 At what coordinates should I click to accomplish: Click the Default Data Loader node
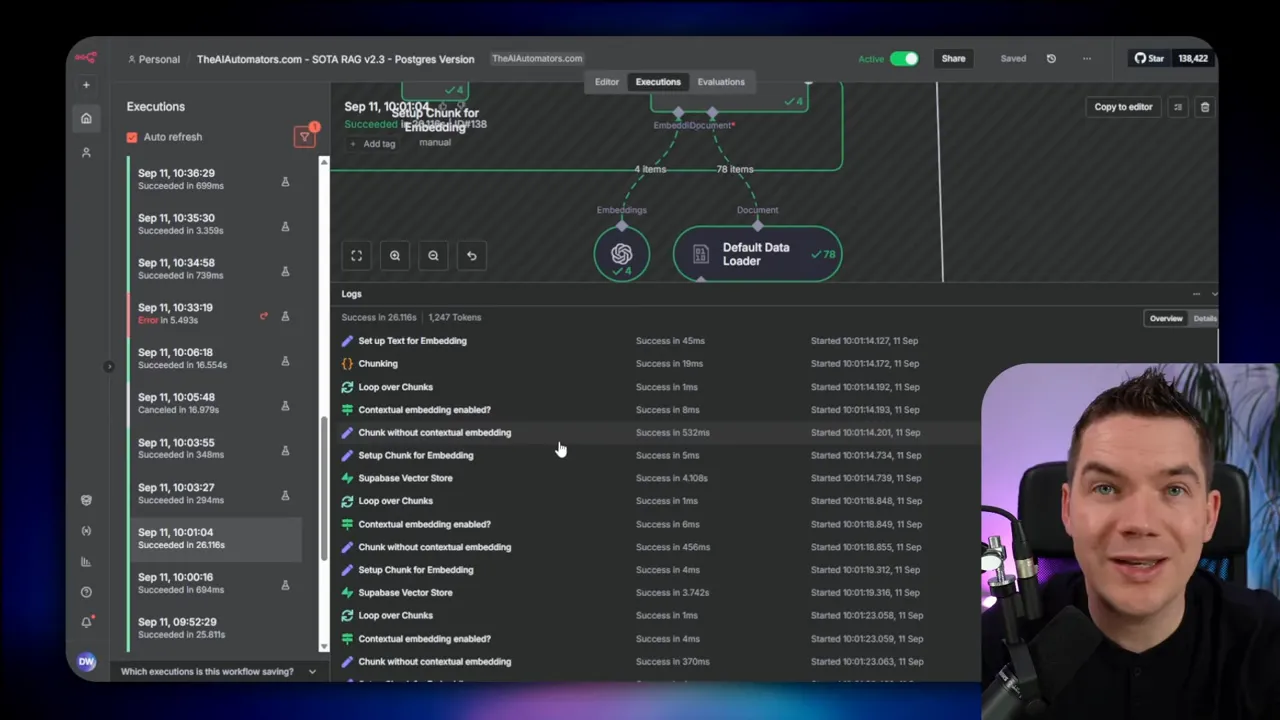tap(757, 254)
